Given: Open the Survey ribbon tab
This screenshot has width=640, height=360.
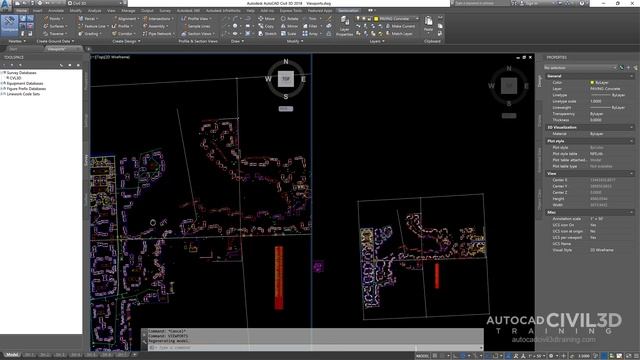Looking at the screenshot, I should click(165, 11).
